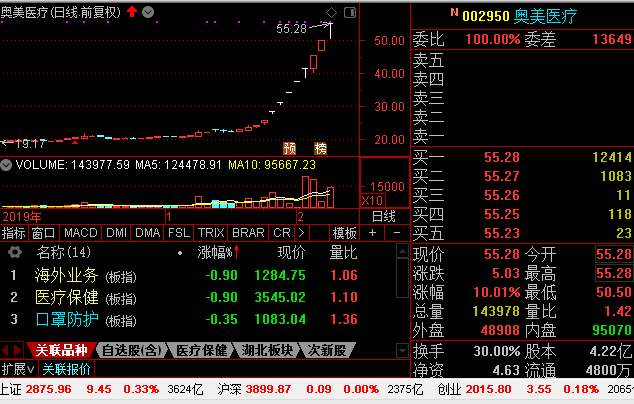Expand more indicators with the > arrow

301,233
